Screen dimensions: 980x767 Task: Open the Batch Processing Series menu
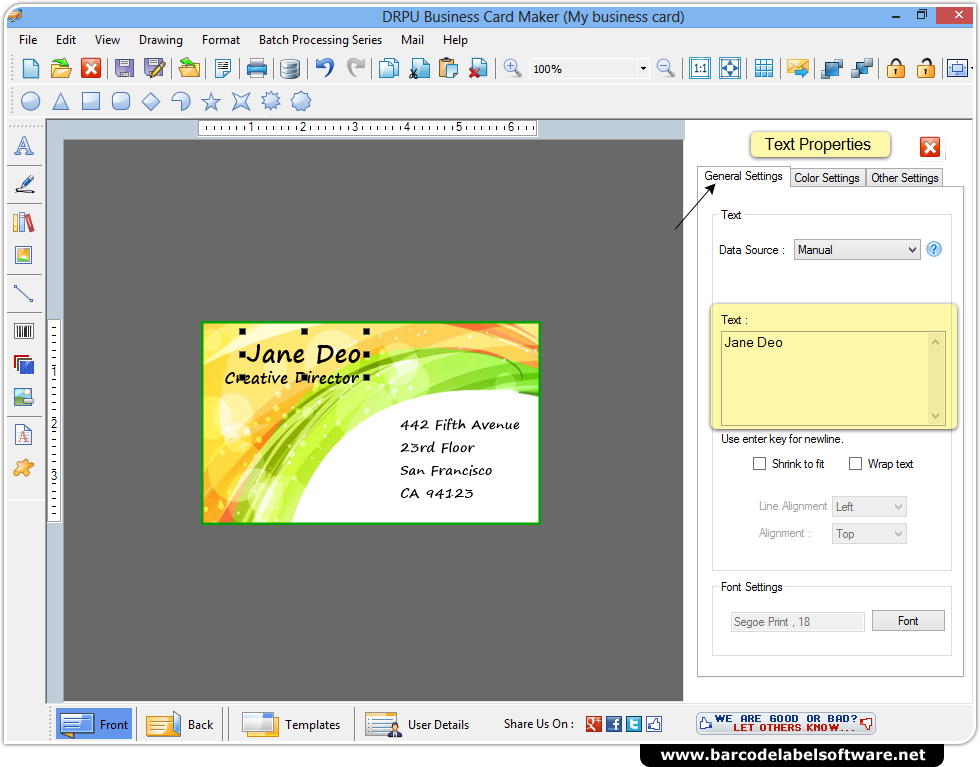[x=320, y=40]
